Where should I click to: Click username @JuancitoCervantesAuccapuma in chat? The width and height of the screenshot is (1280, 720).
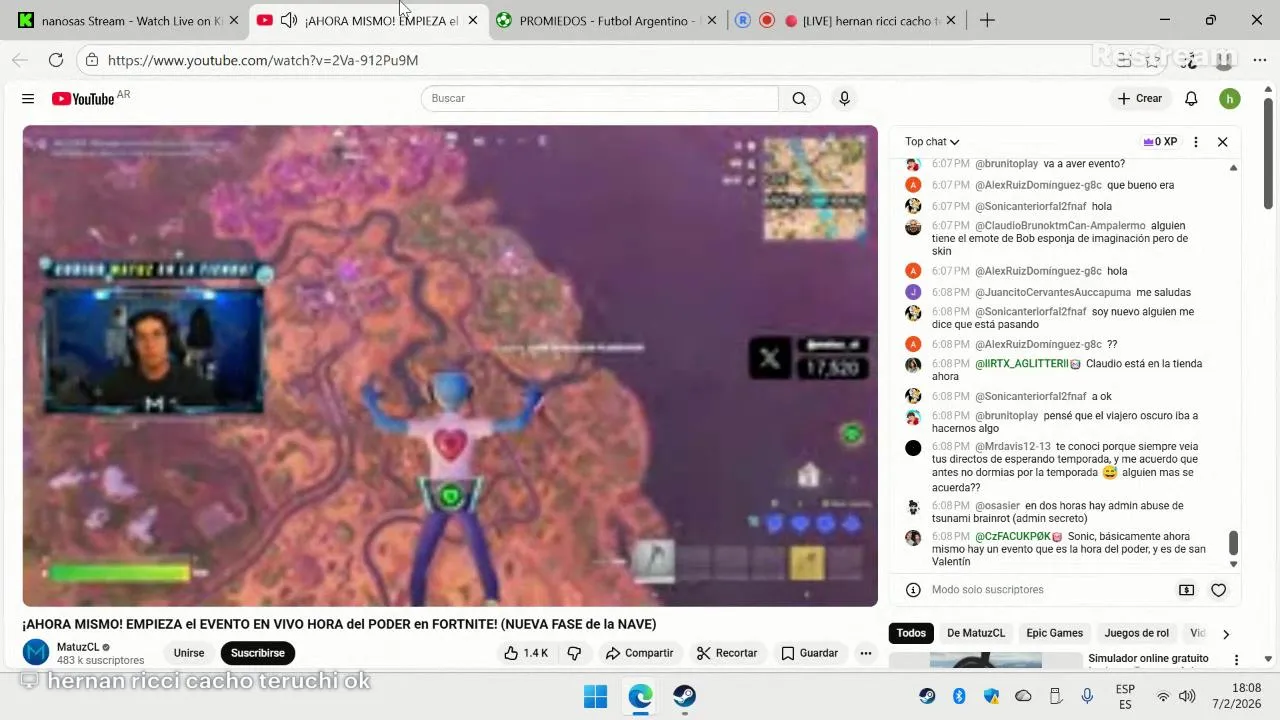(1052, 293)
